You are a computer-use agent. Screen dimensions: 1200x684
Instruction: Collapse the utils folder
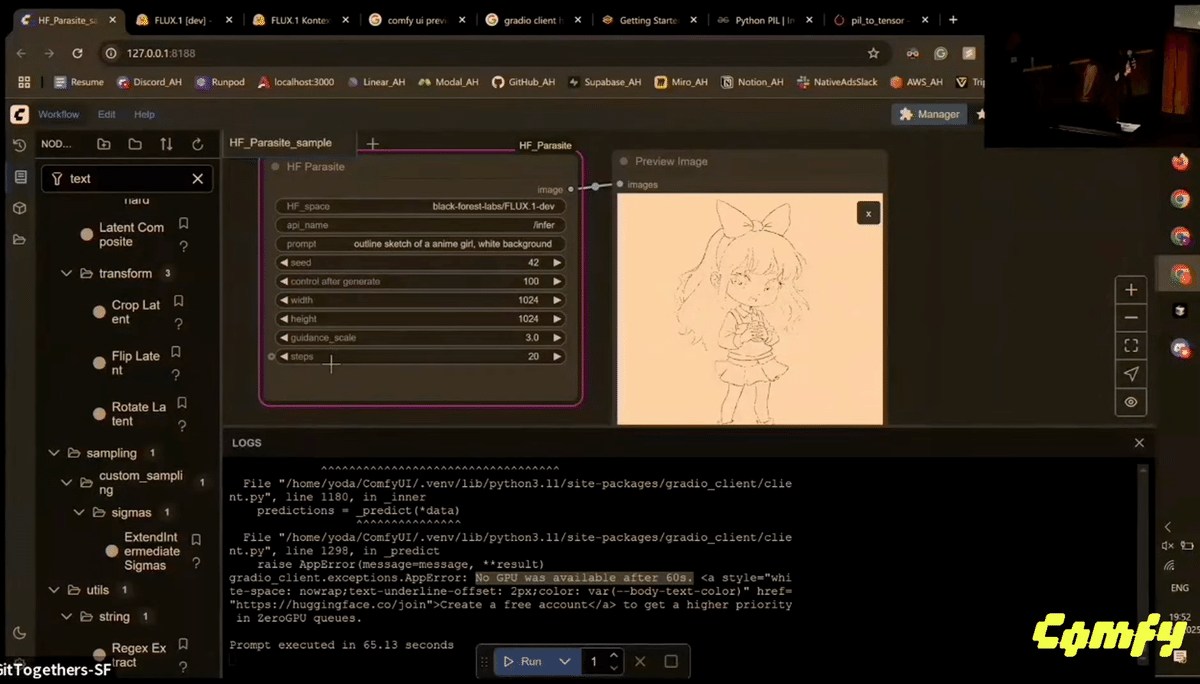pos(53,590)
